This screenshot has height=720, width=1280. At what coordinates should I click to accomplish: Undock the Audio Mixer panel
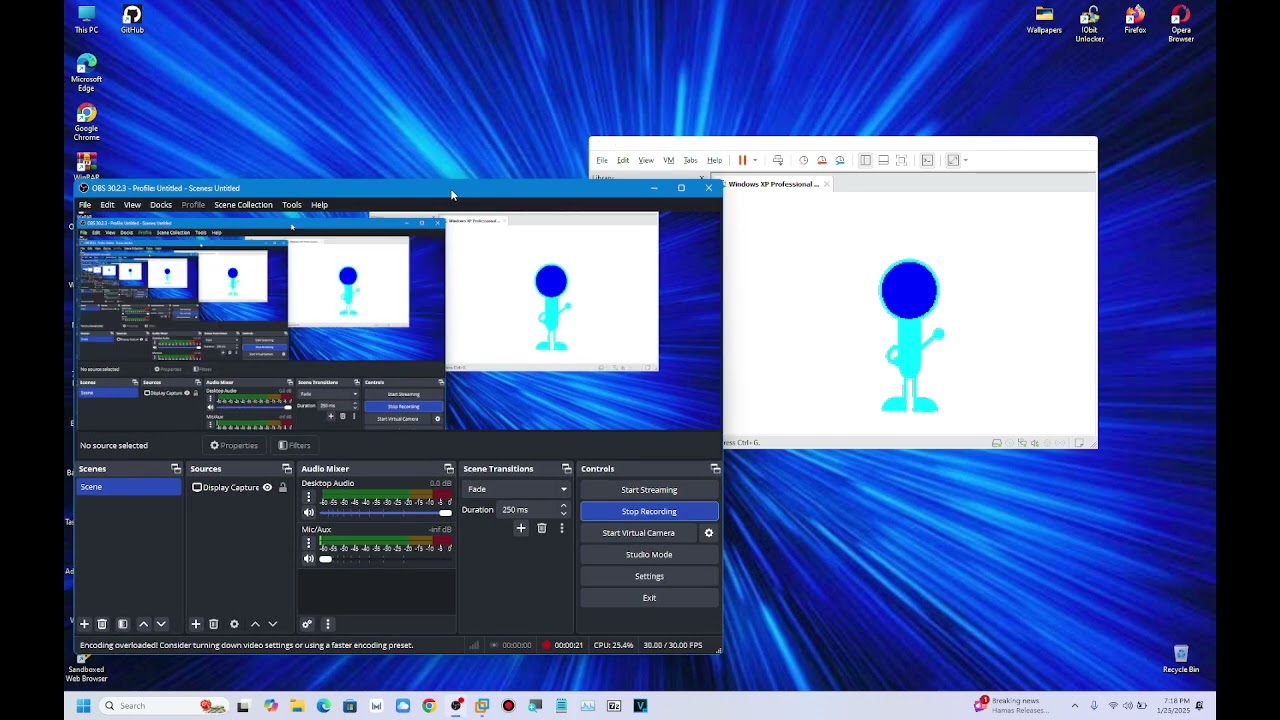coord(449,469)
